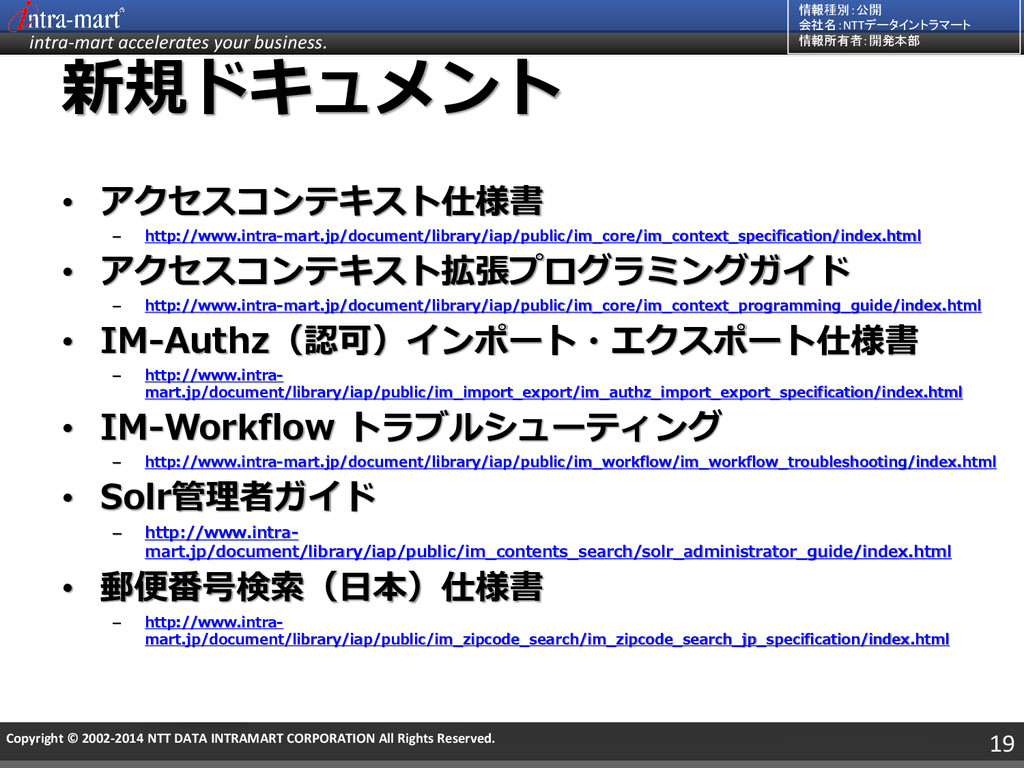The width and height of the screenshot is (1024, 768).
Task: Open the im_context_programming_guide link
Action: click(563, 306)
